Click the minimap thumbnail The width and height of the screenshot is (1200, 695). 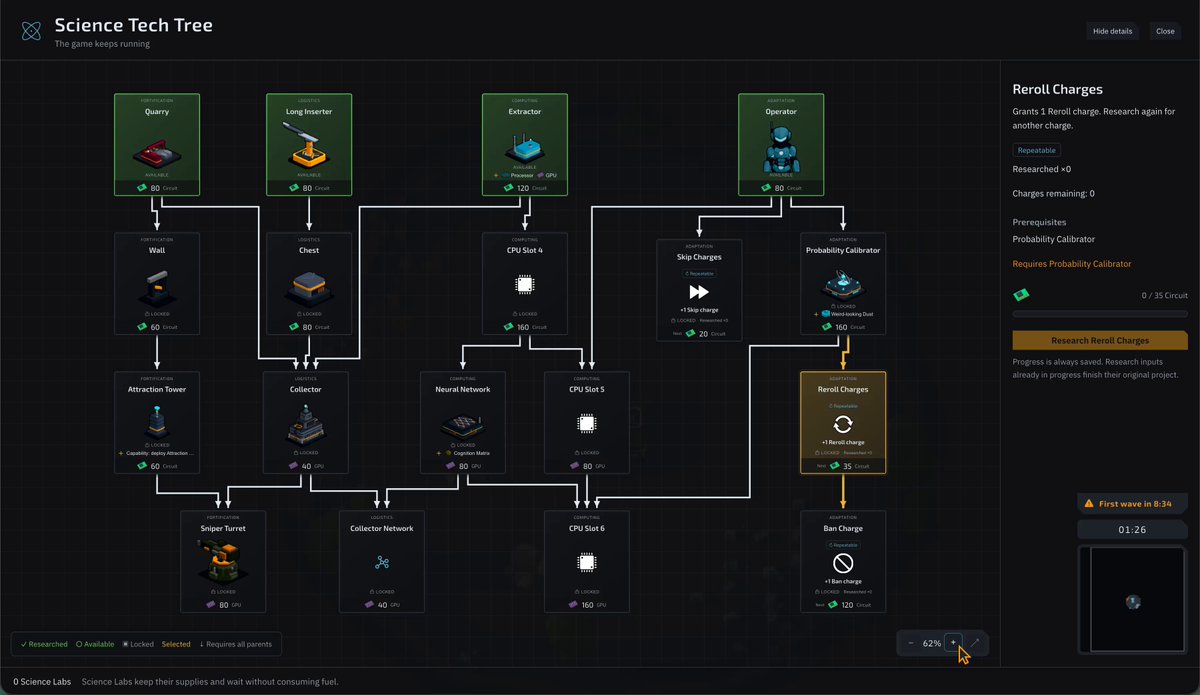1133,600
